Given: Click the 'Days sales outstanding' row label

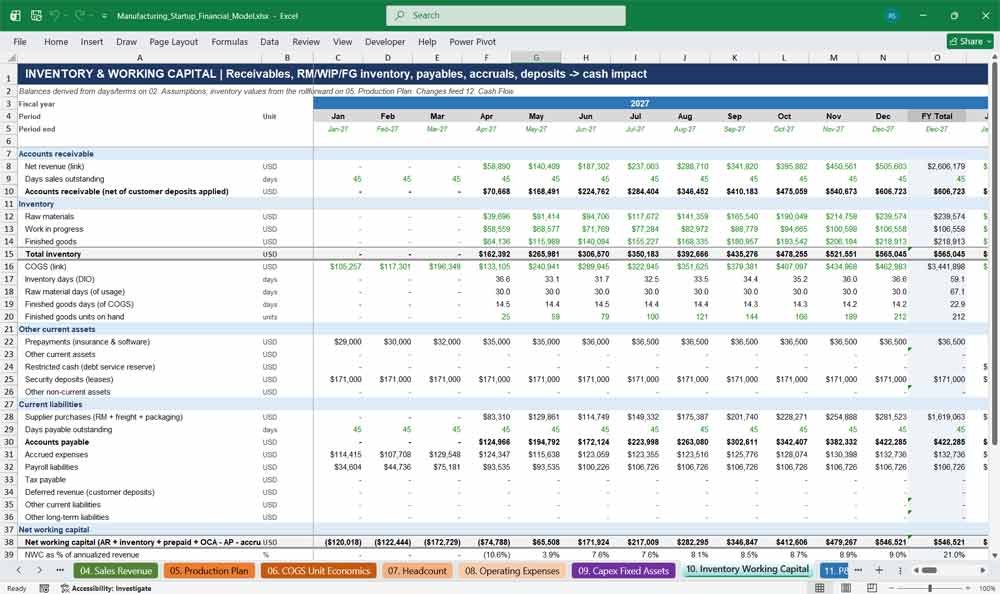Looking at the screenshot, I should pos(64,179).
